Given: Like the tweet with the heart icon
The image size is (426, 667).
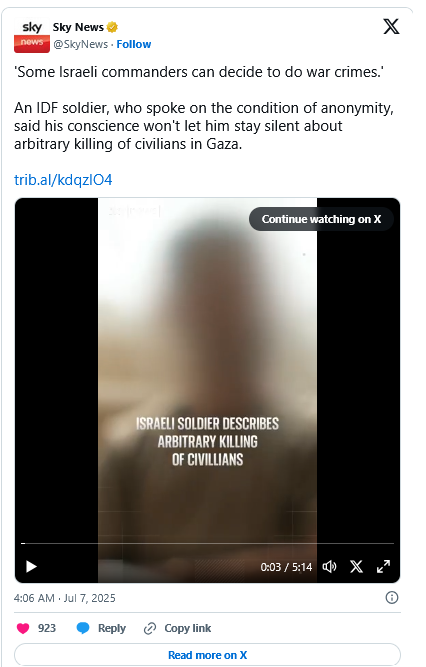Looking at the screenshot, I should [x=23, y=628].
